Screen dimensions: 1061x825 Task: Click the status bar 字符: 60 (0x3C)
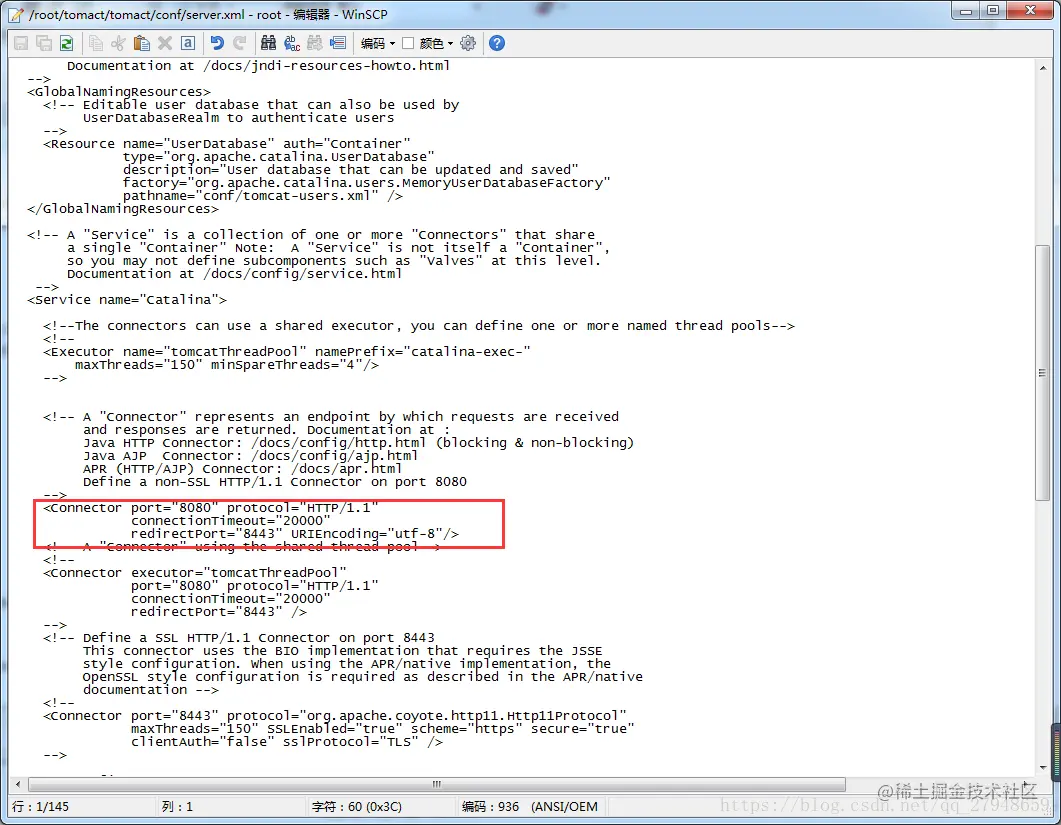357,807
